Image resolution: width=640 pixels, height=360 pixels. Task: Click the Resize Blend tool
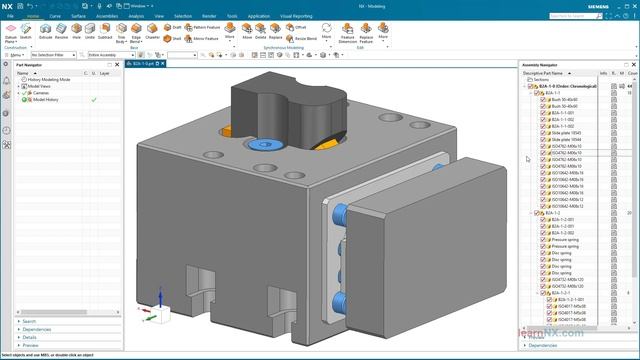(301, 38)
